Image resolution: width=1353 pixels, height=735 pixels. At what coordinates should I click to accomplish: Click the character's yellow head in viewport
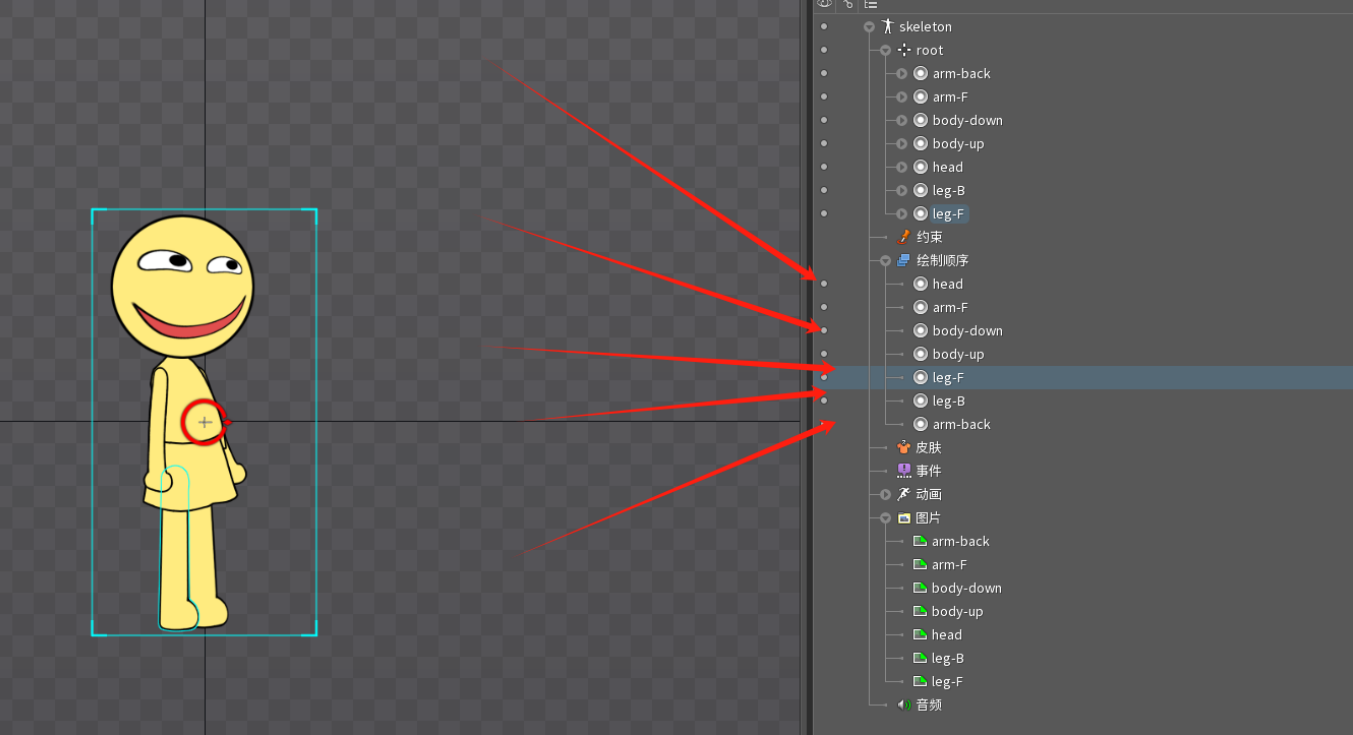(182, 286)
